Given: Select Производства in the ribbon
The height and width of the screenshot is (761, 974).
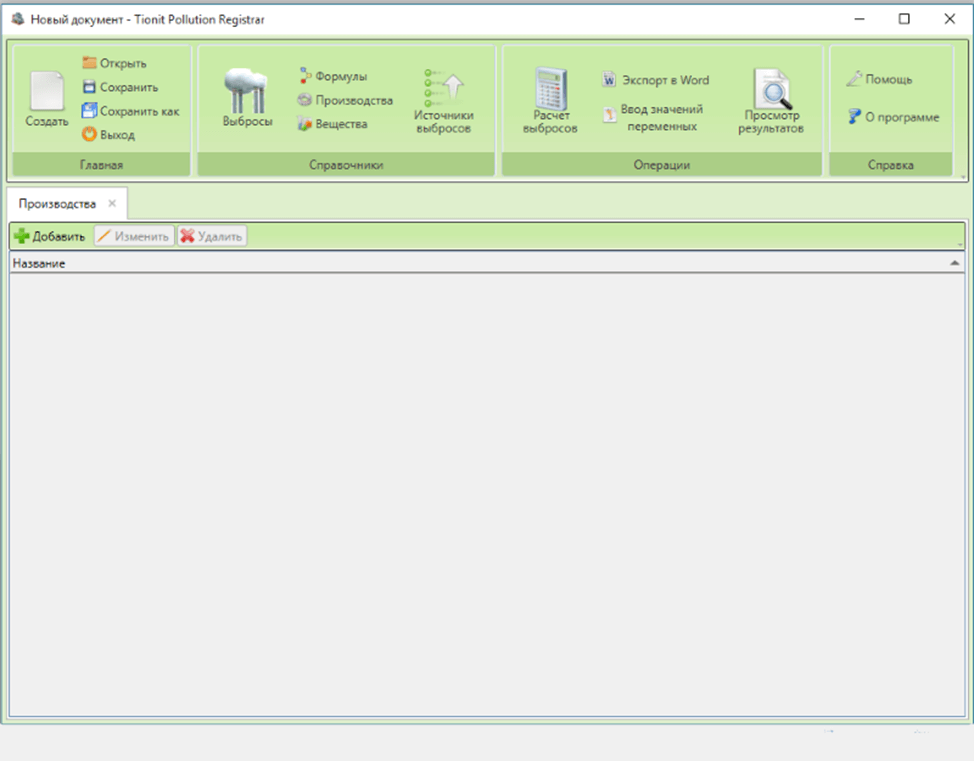Looking at the screenshot, I should [x=344, y=100].
